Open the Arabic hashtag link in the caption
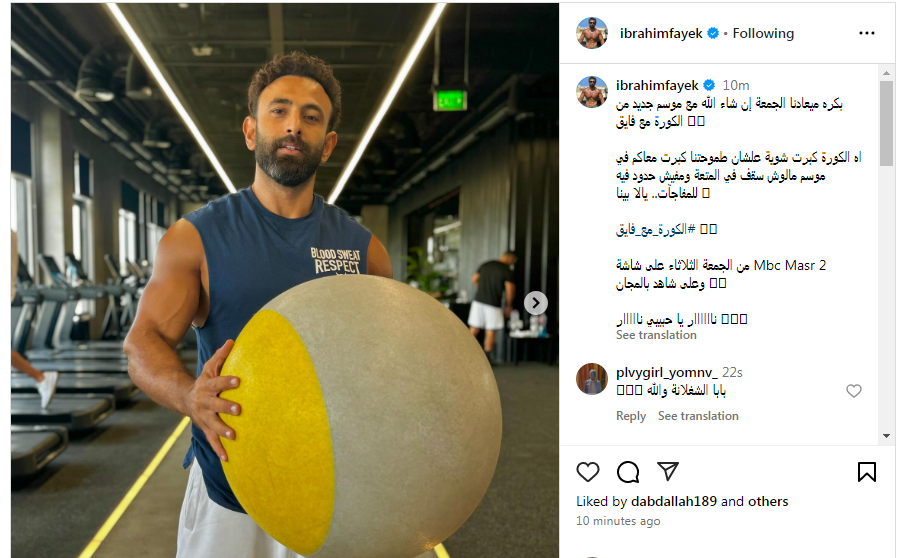 click(x=656, y=229)
